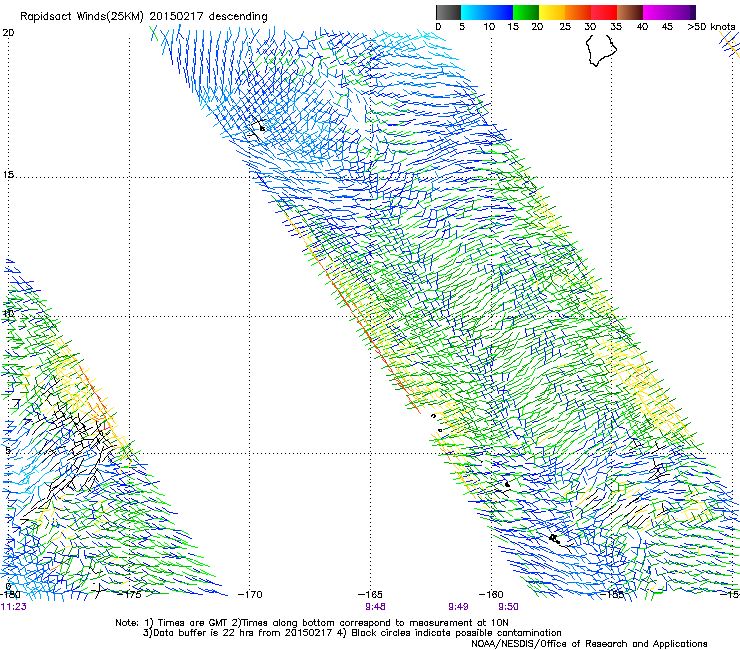Image resolution: width=740 pixels, height=650 pixels.
Task: Click the legend tick label 25
Action: pyautogui.click(x=565, y=27)
